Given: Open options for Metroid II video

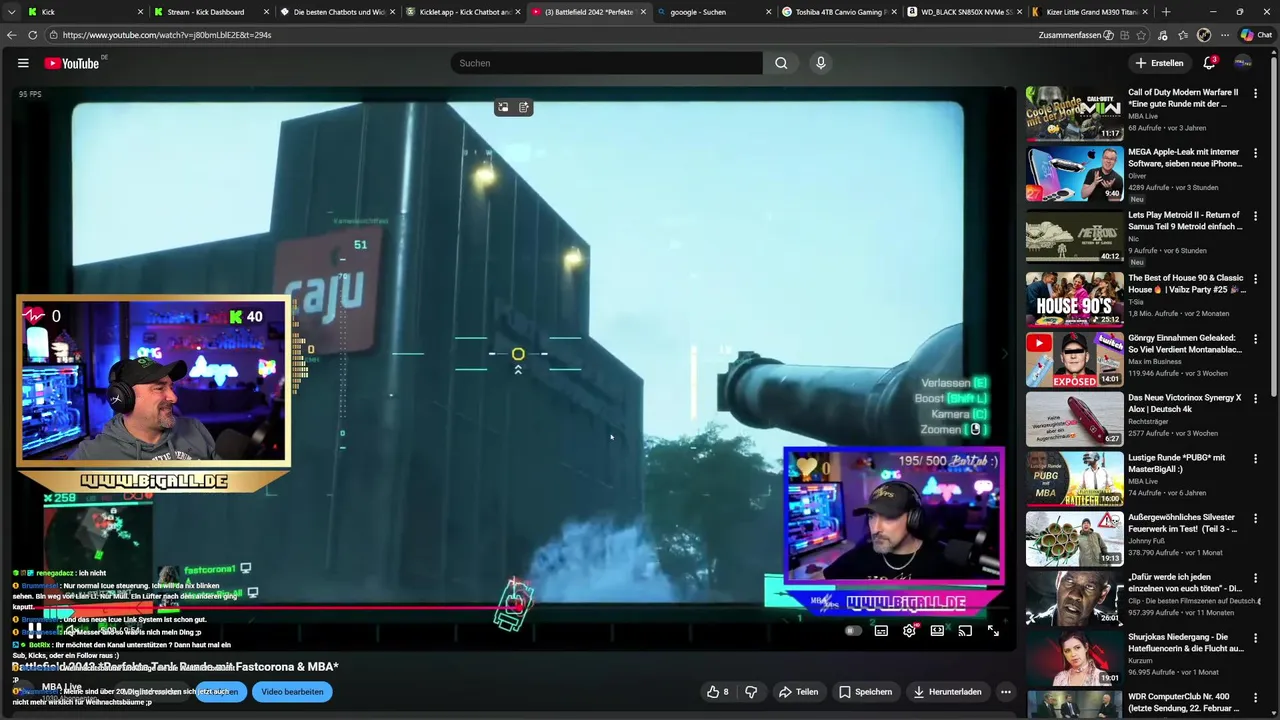Looking at the screenshot, I should coord(1256,215).
